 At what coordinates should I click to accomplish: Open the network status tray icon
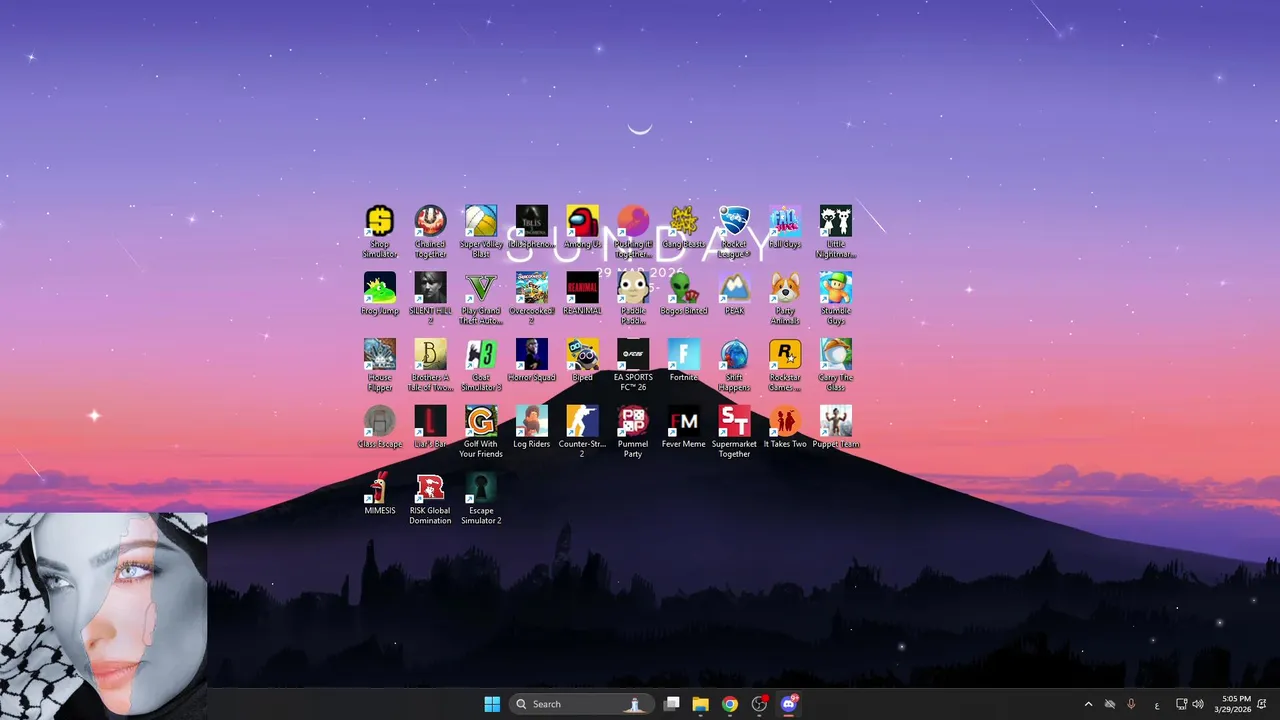tap(1181, 704)
